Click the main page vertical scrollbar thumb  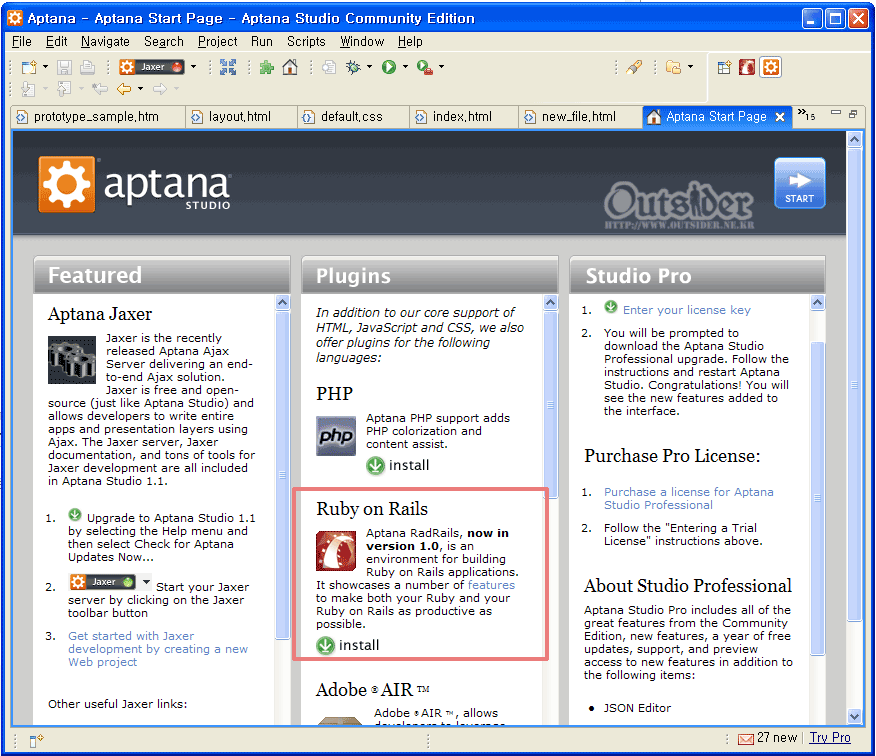coord(854,384)
